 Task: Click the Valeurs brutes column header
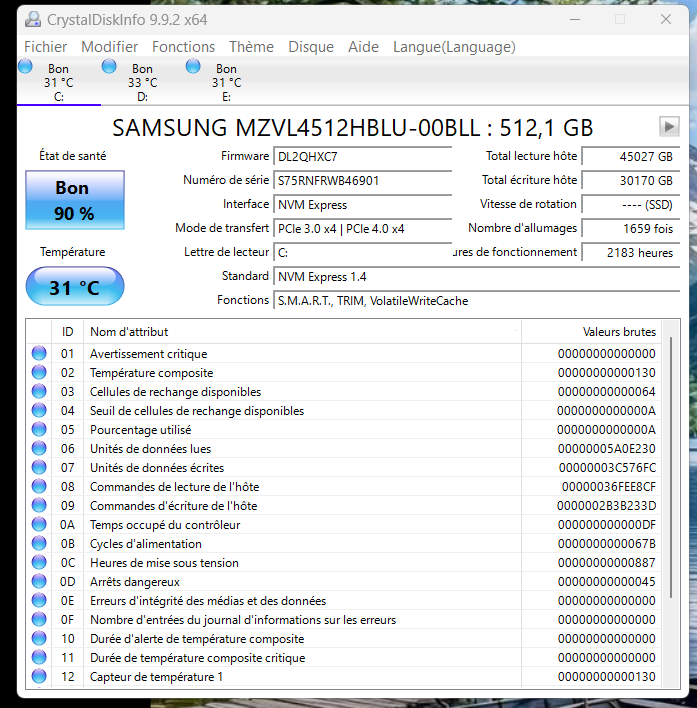coord(591,332)
